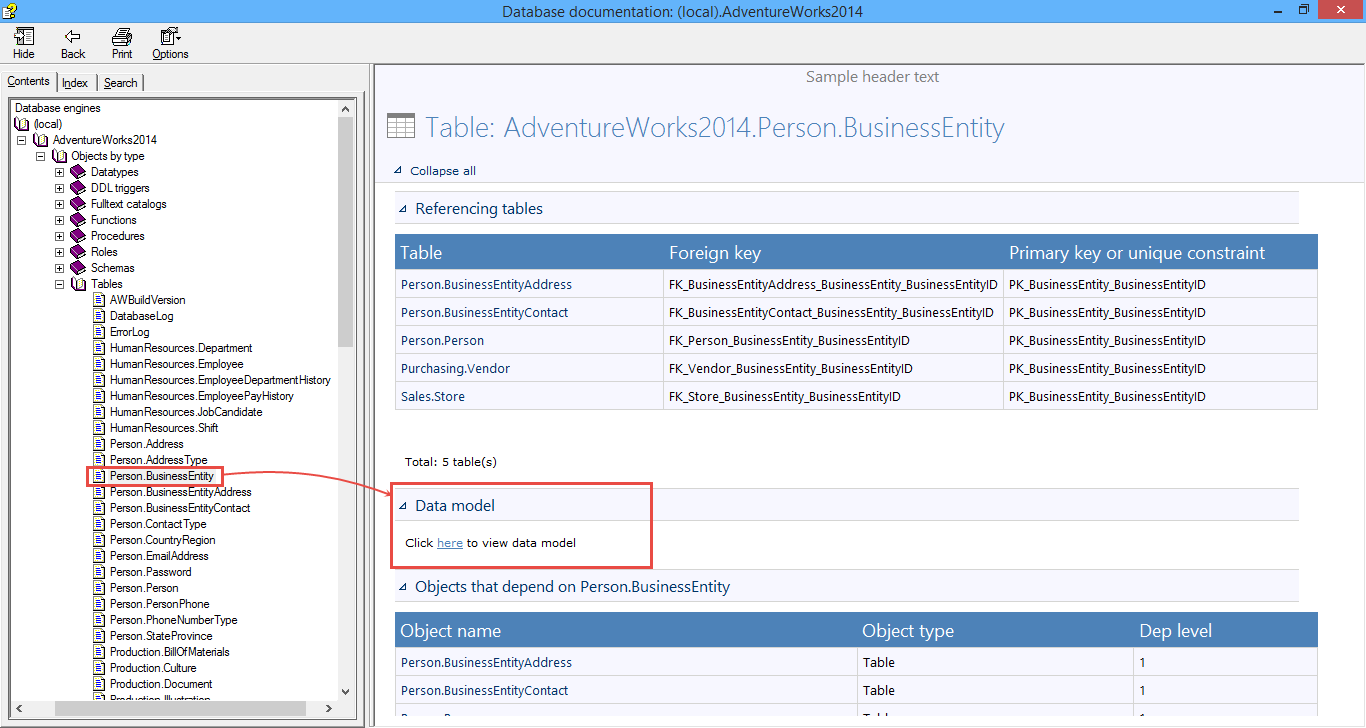
Task: Click the Functions book icon
Action: click(x=79, y=220)
